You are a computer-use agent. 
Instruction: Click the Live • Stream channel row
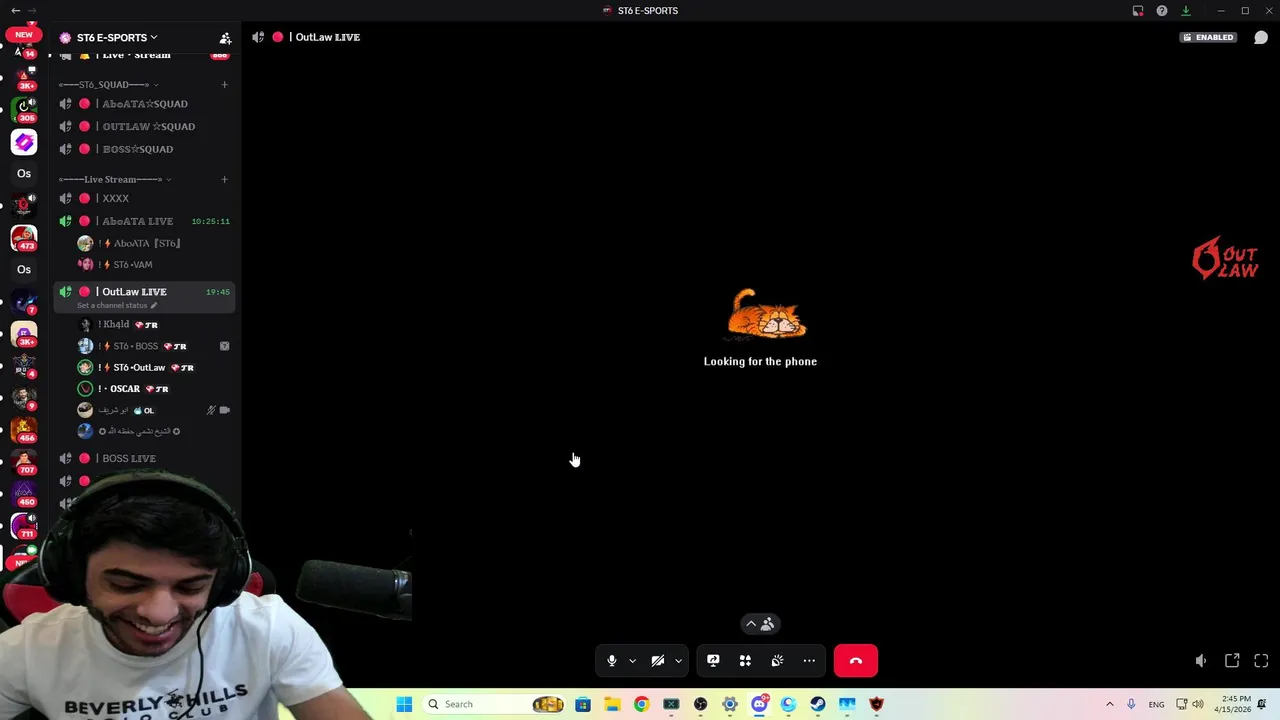coord(144,55)
